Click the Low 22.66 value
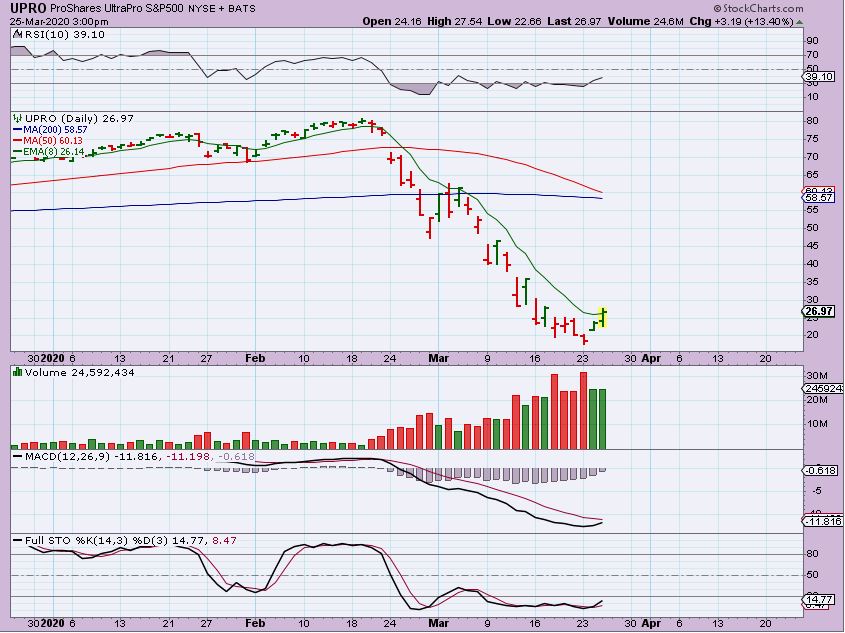 coord(514,22)
